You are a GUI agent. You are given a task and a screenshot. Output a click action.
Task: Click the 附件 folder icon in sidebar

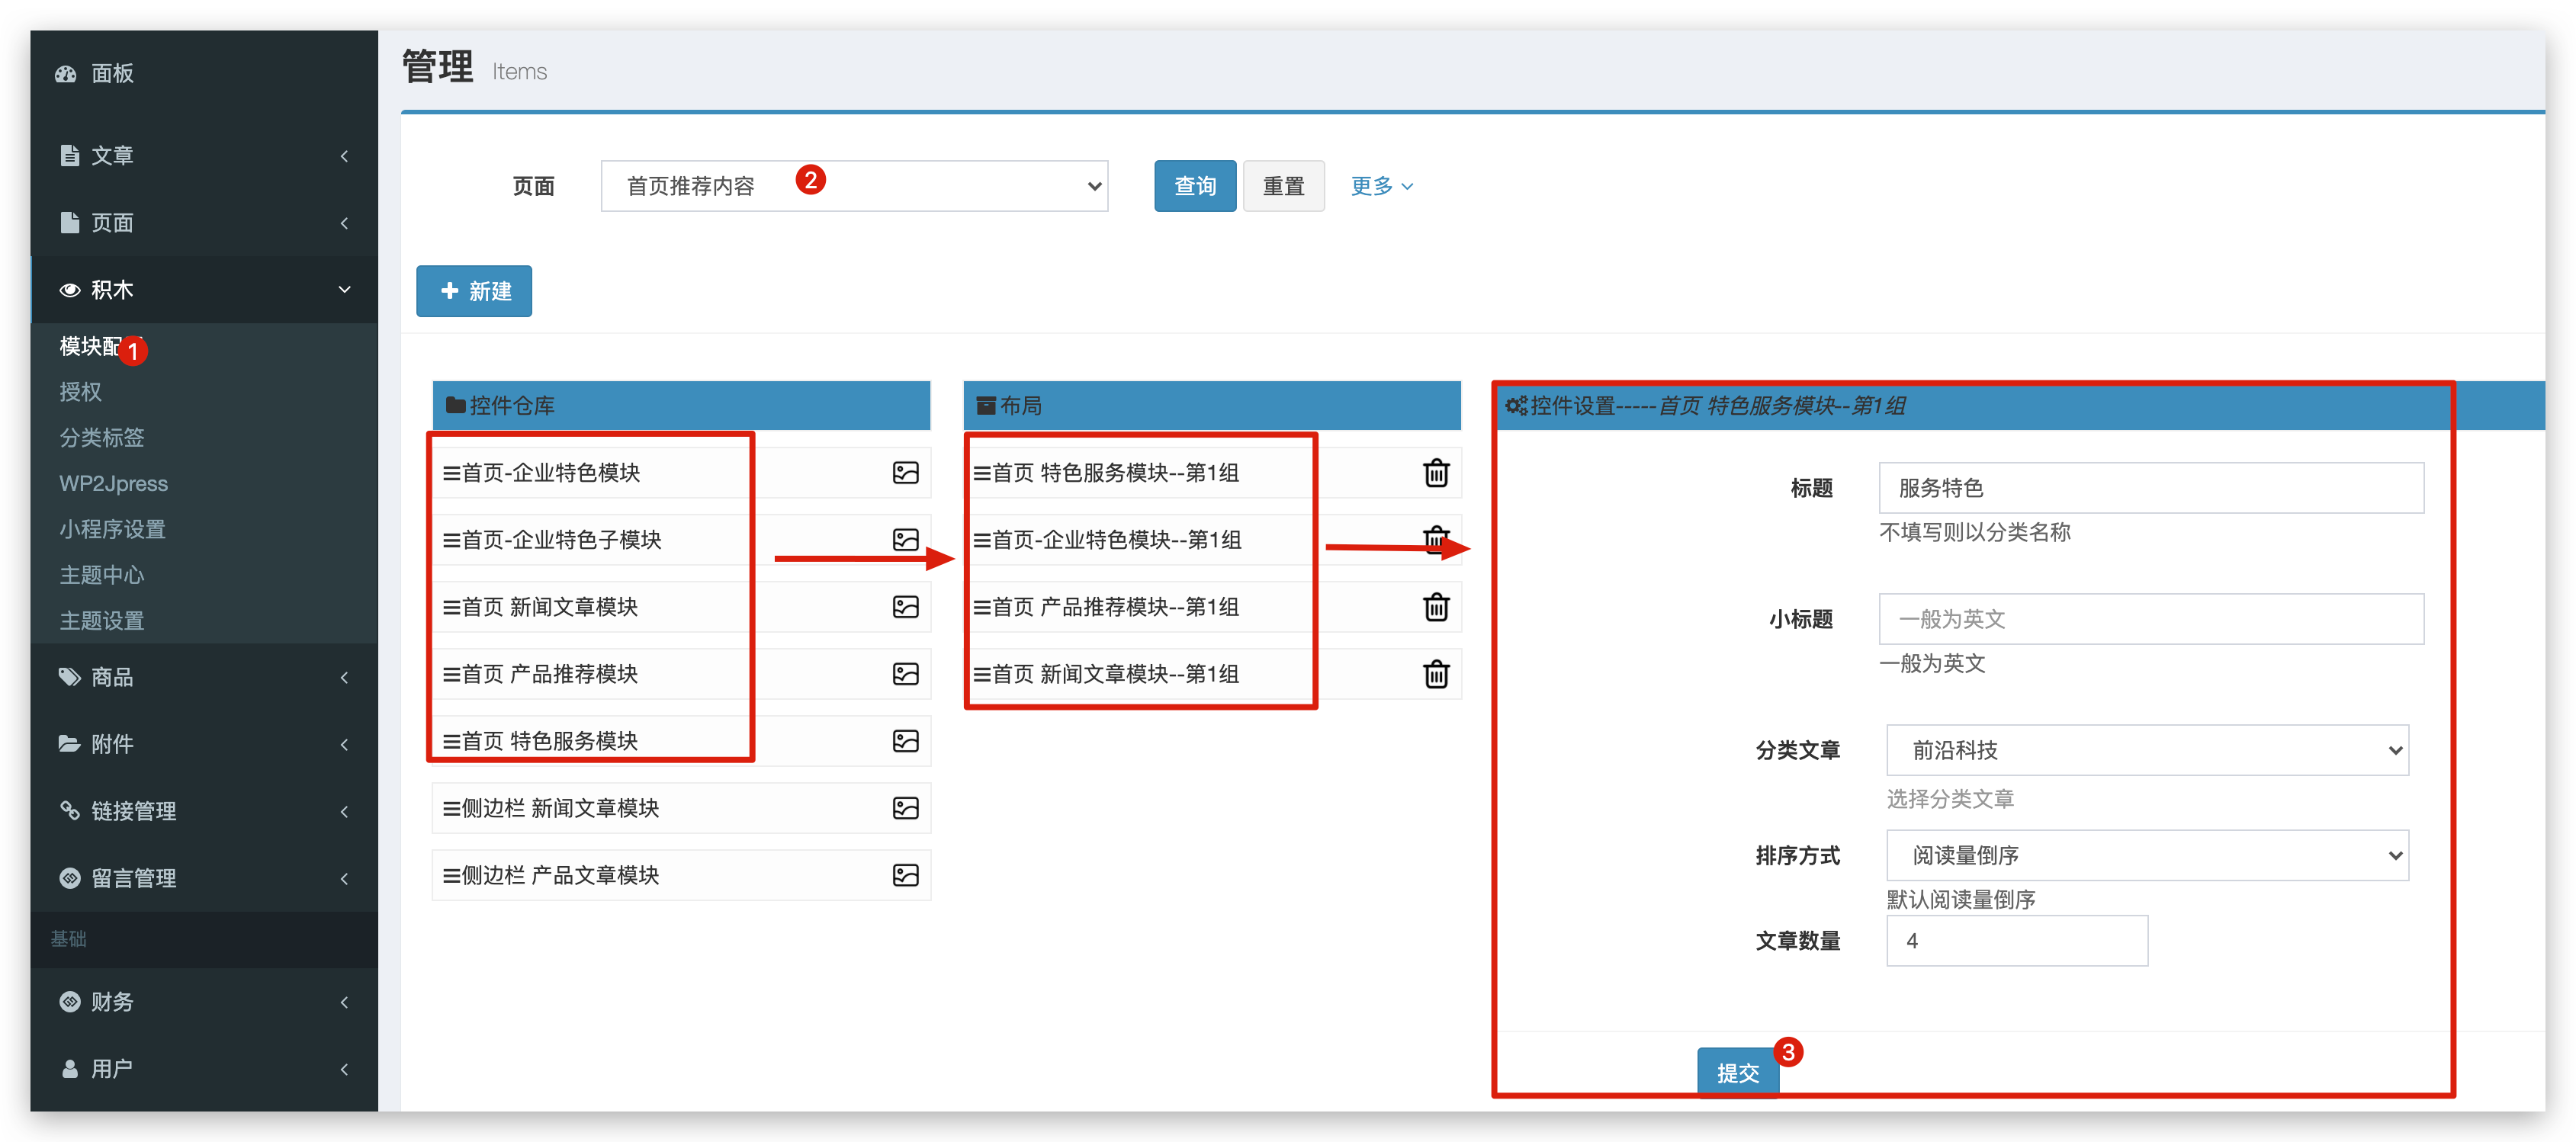pyautogui.click(x=69, y=744)
